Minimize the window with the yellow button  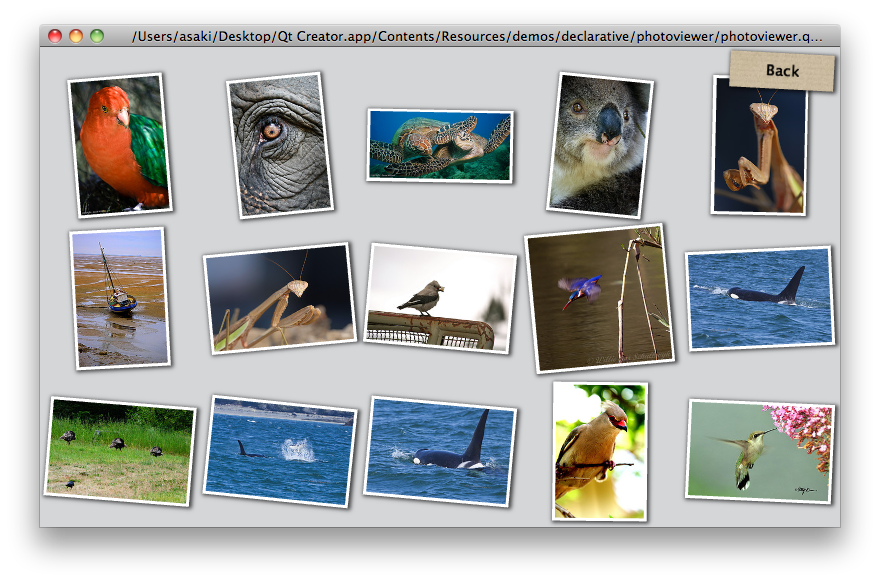click(76, 36)
